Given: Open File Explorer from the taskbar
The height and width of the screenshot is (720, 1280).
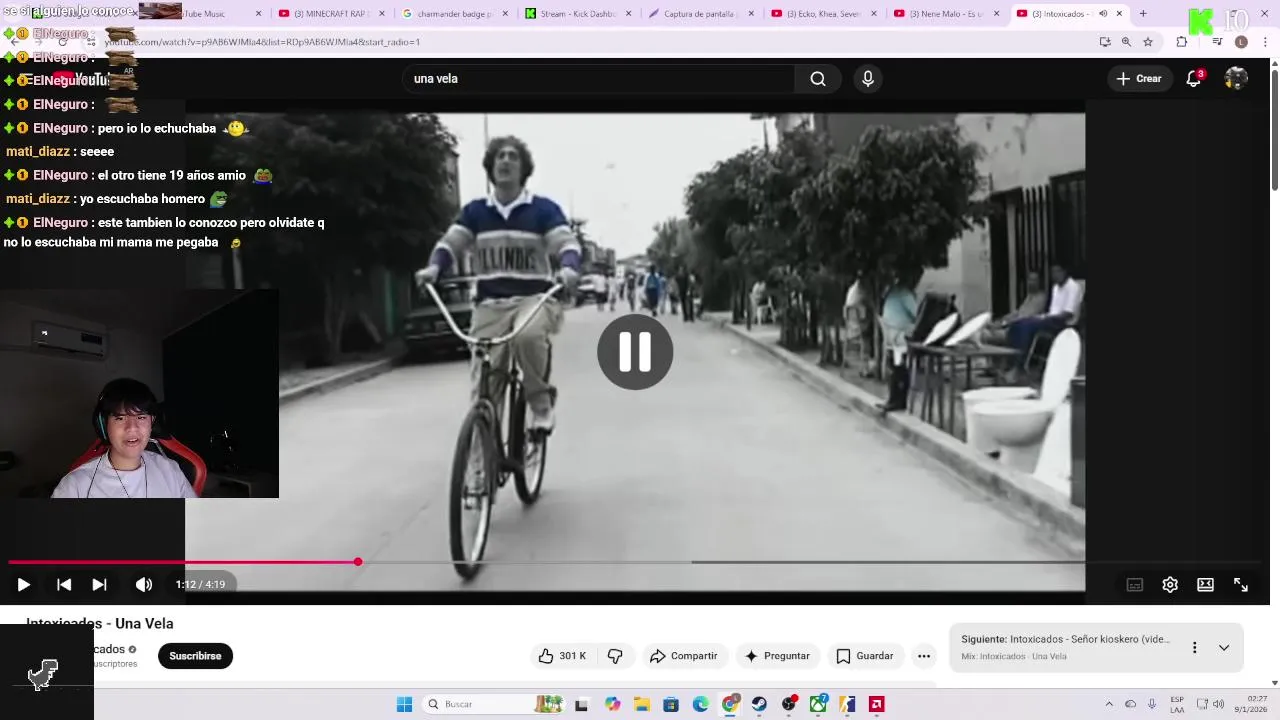Looking at the screenshot, I should 641,704.
